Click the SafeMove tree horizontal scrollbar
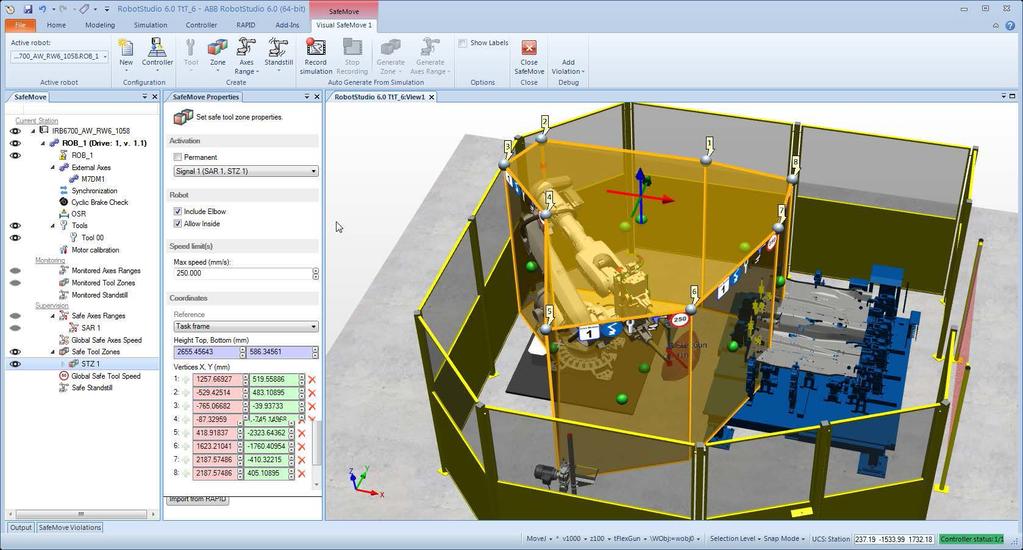This screenshot has height=550, width=1023. click(x=81, y=514)
